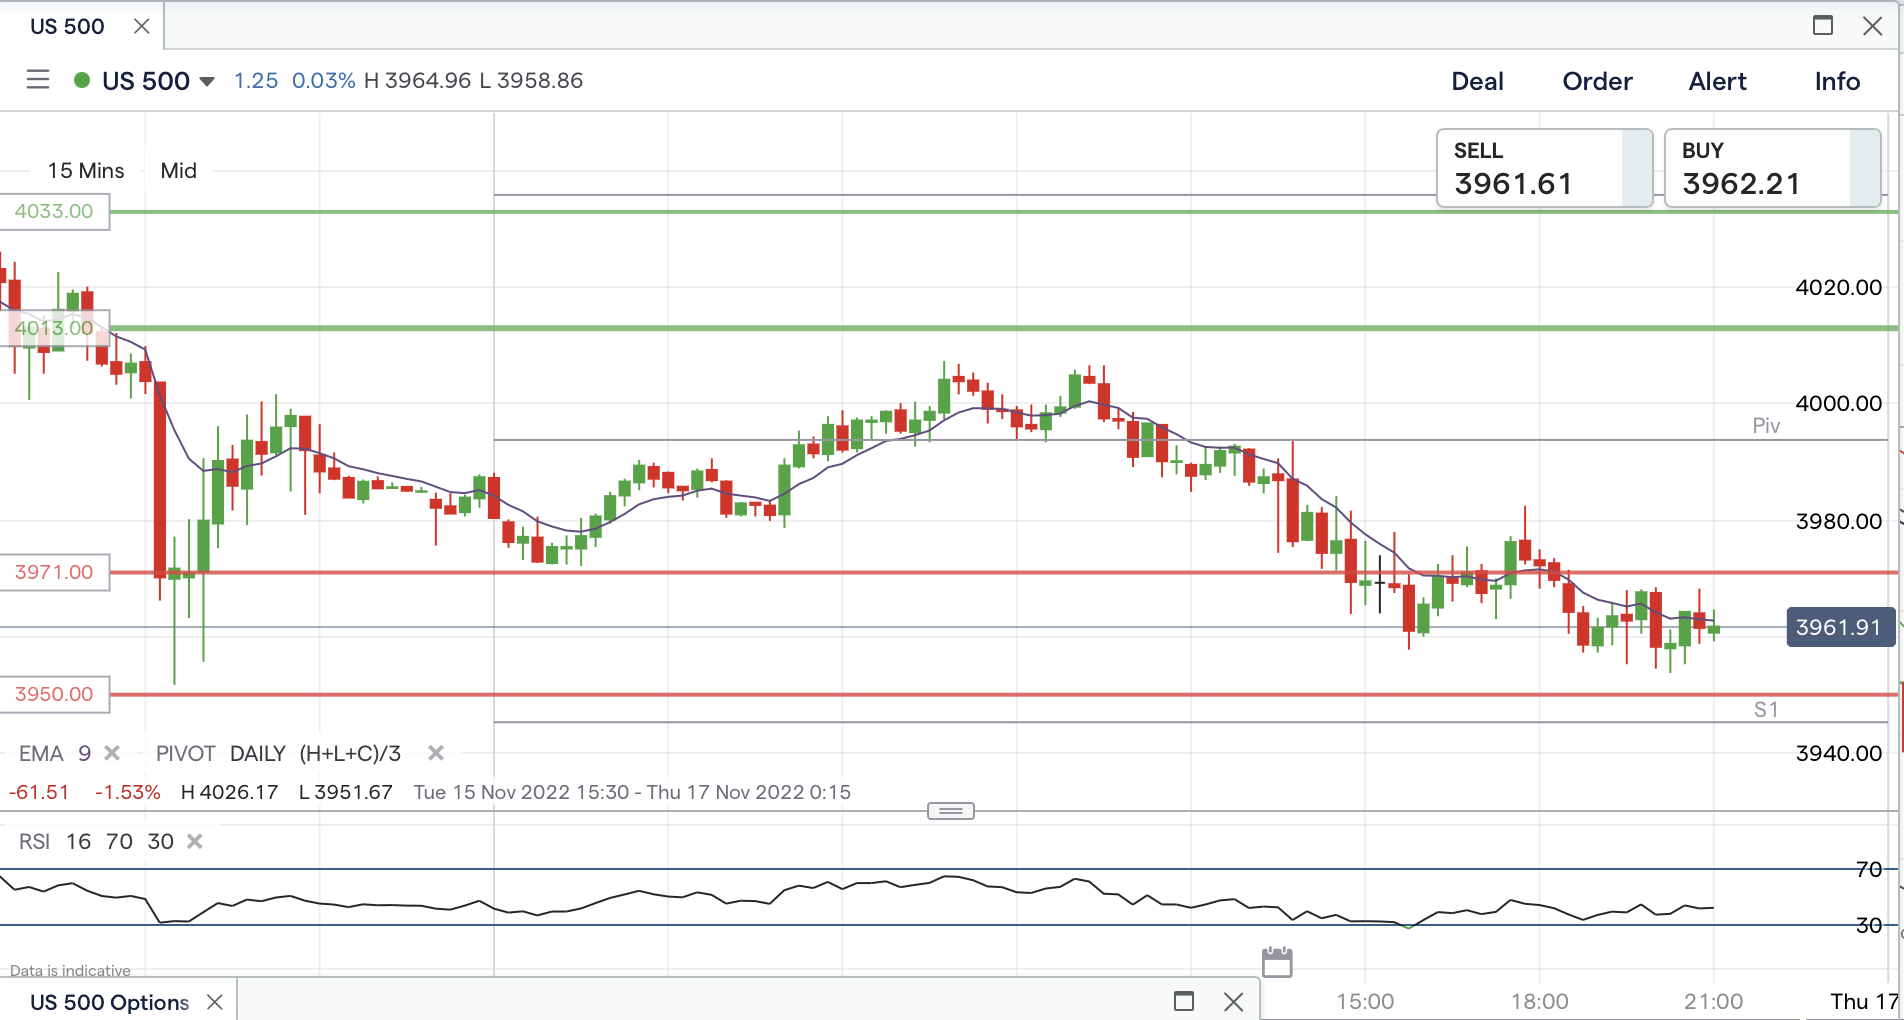Open the hamburger menu beside US 500

[x=38, y=80]
